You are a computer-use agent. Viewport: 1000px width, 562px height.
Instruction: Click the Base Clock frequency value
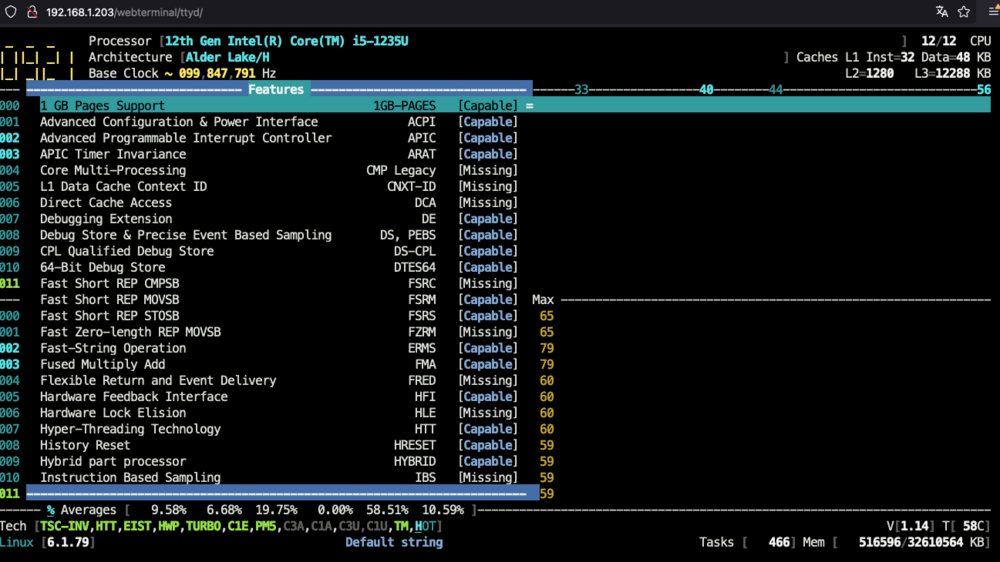[217, 73]
